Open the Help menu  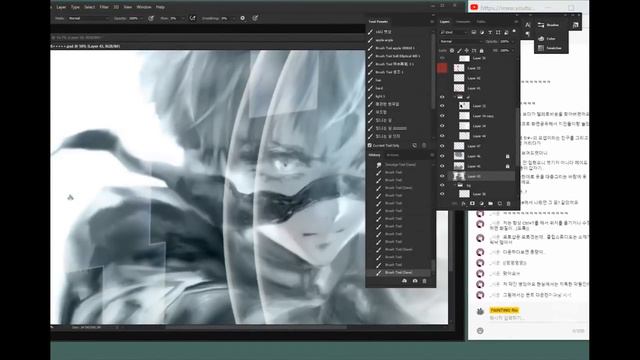click(160, 7)
